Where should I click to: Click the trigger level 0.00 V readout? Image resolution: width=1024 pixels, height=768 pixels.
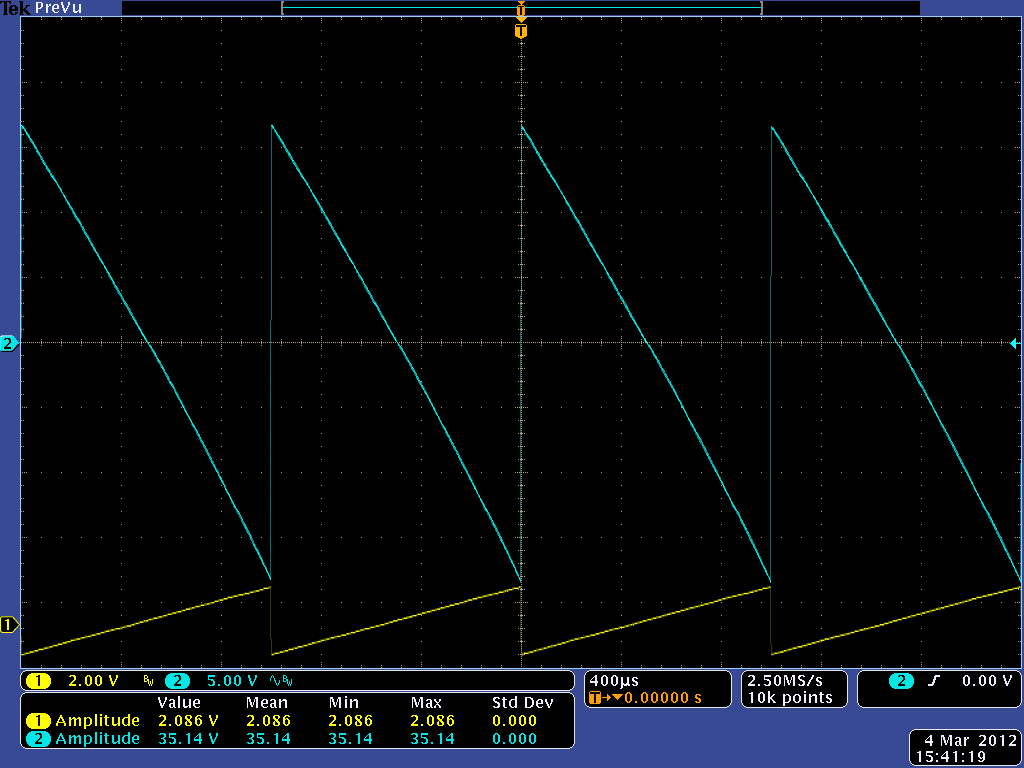coord(987,681)
